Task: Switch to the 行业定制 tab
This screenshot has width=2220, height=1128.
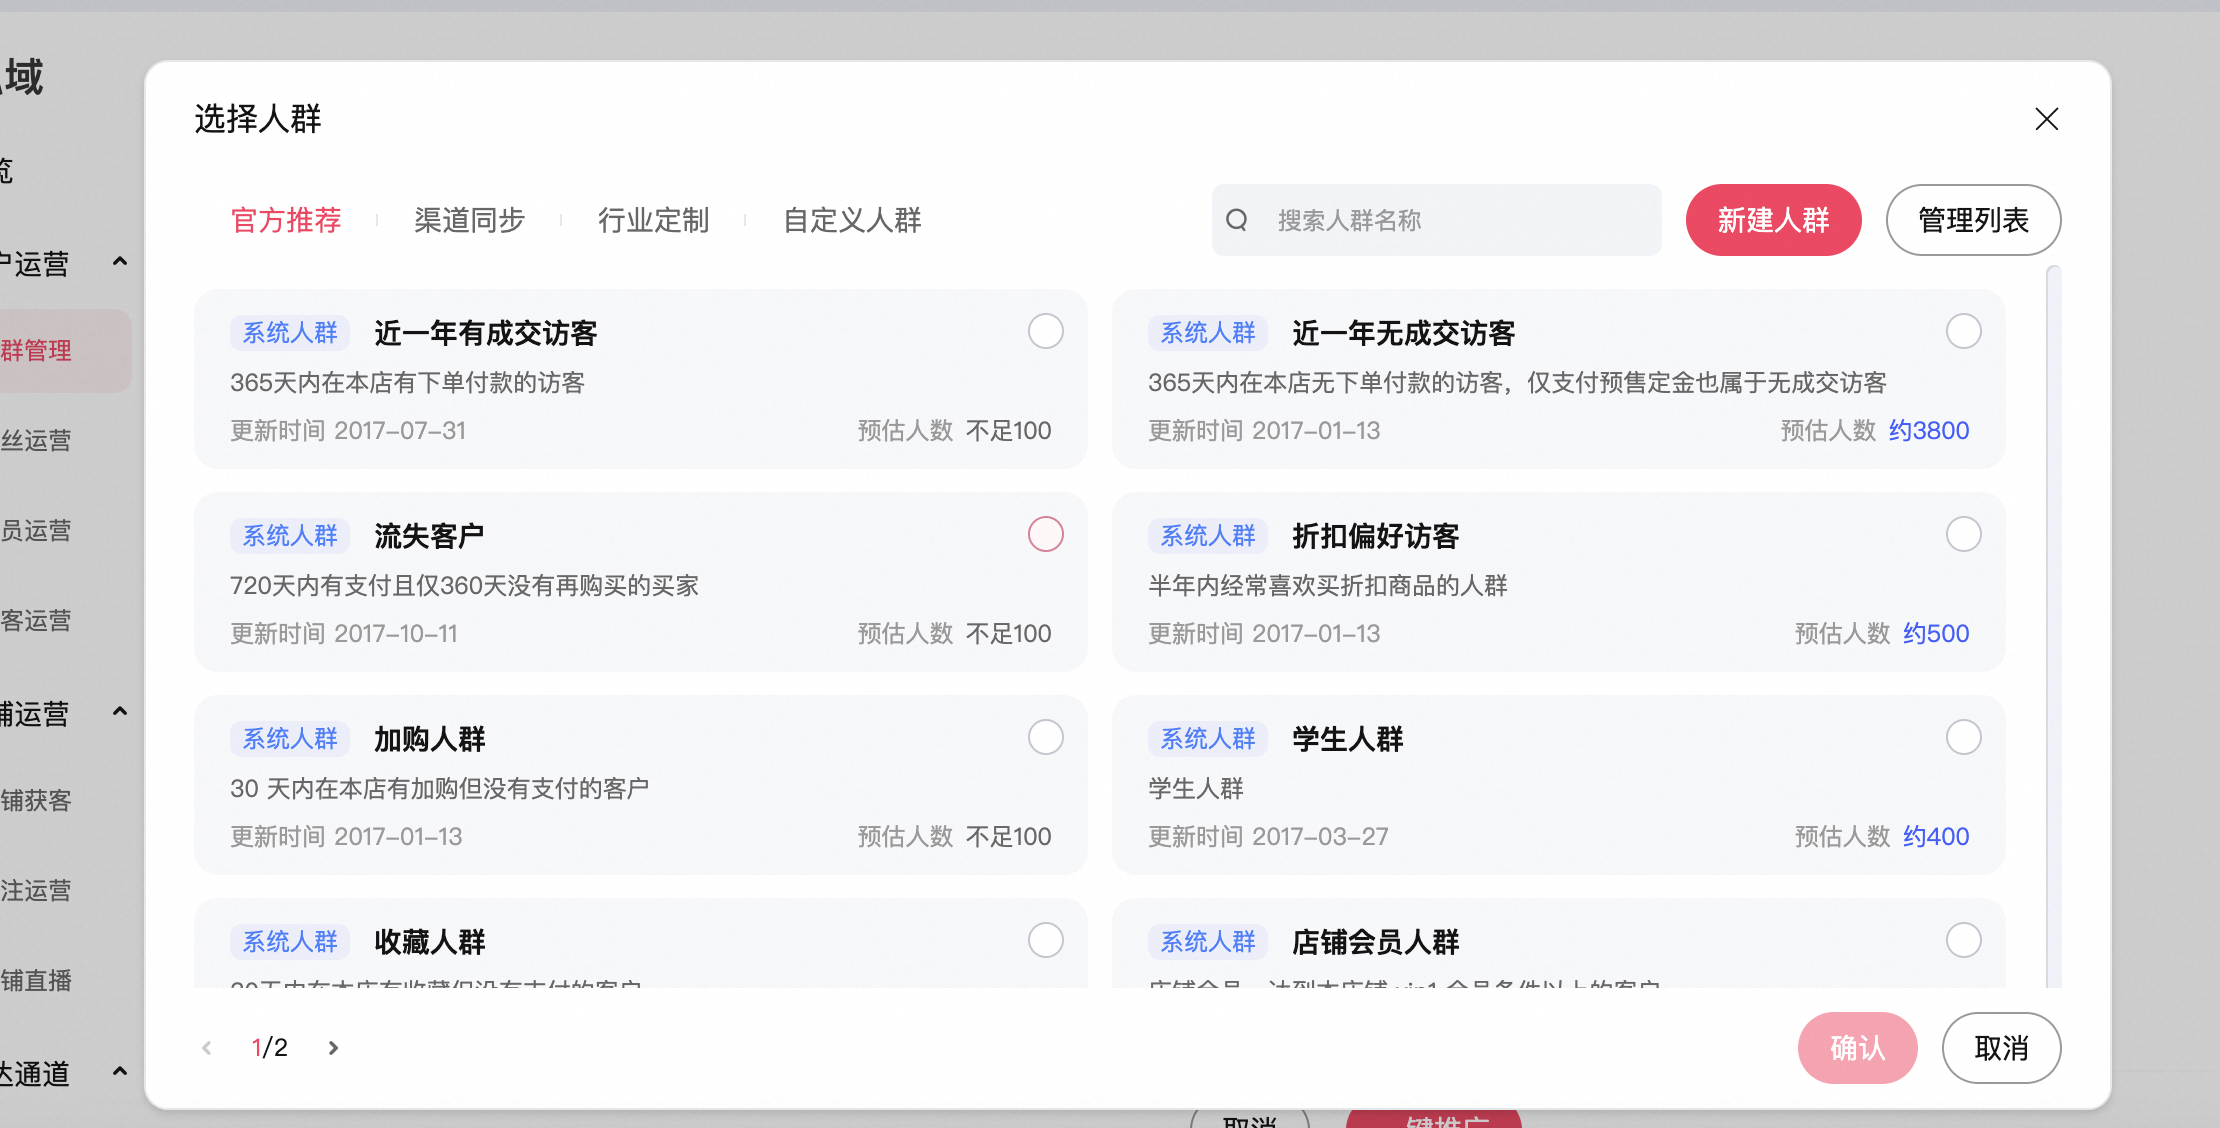Action: 654,220
